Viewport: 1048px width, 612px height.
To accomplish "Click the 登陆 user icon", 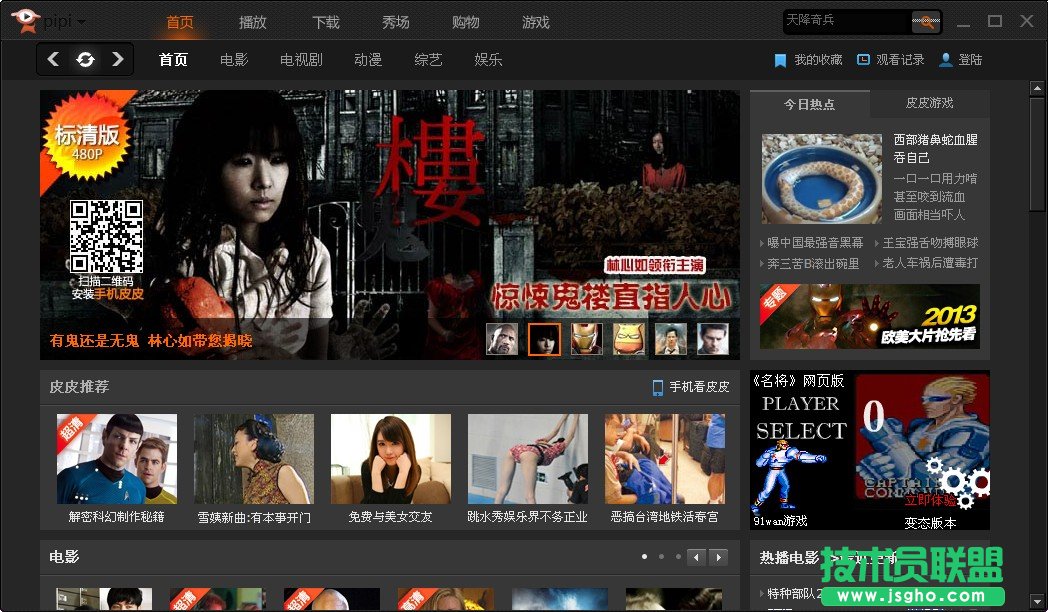I will [x=946, y=60].
